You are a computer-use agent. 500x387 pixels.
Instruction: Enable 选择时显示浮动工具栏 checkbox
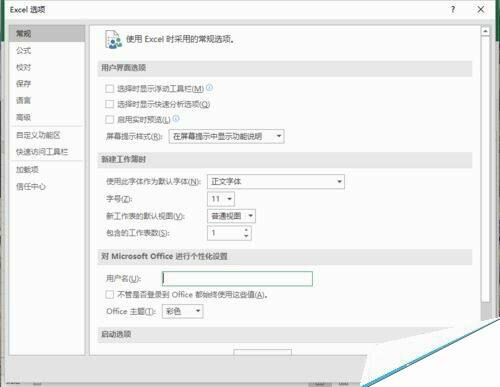(109, 89)
